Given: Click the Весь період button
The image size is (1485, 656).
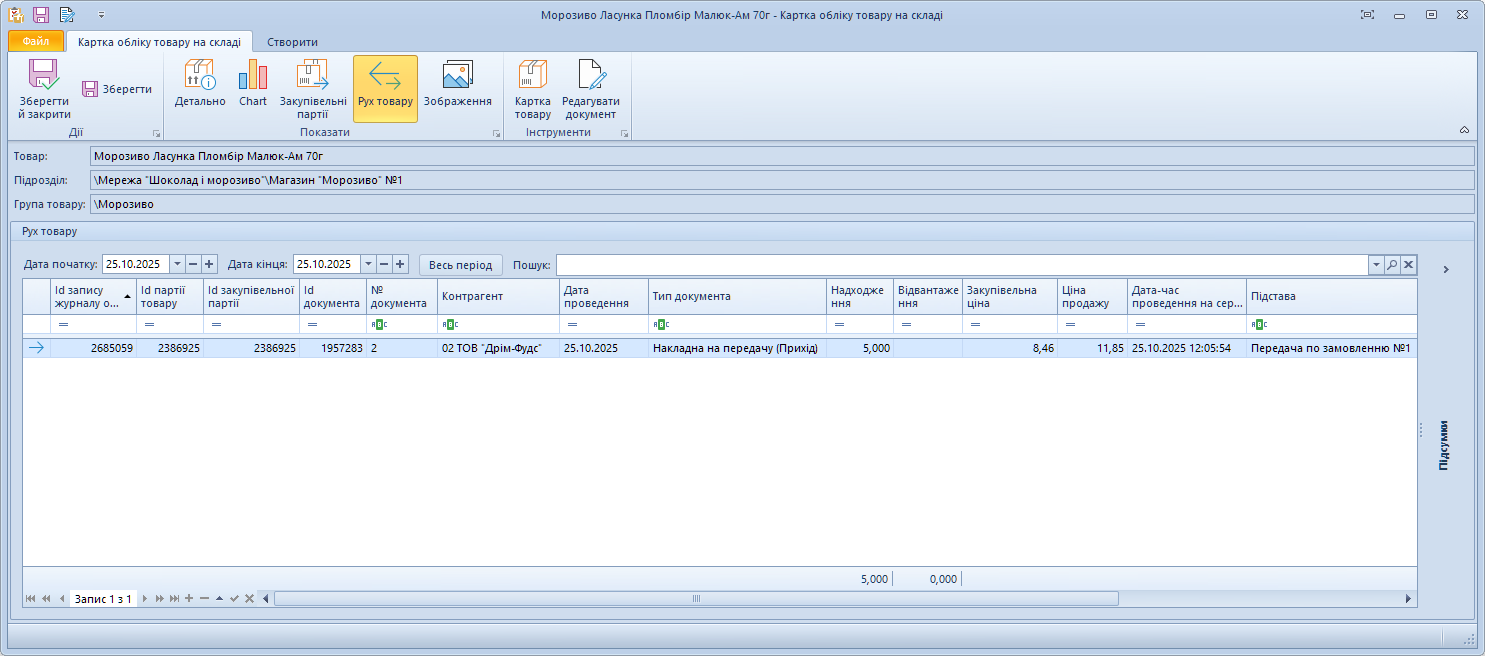Looking at the screenshot, I should [460, 264].
